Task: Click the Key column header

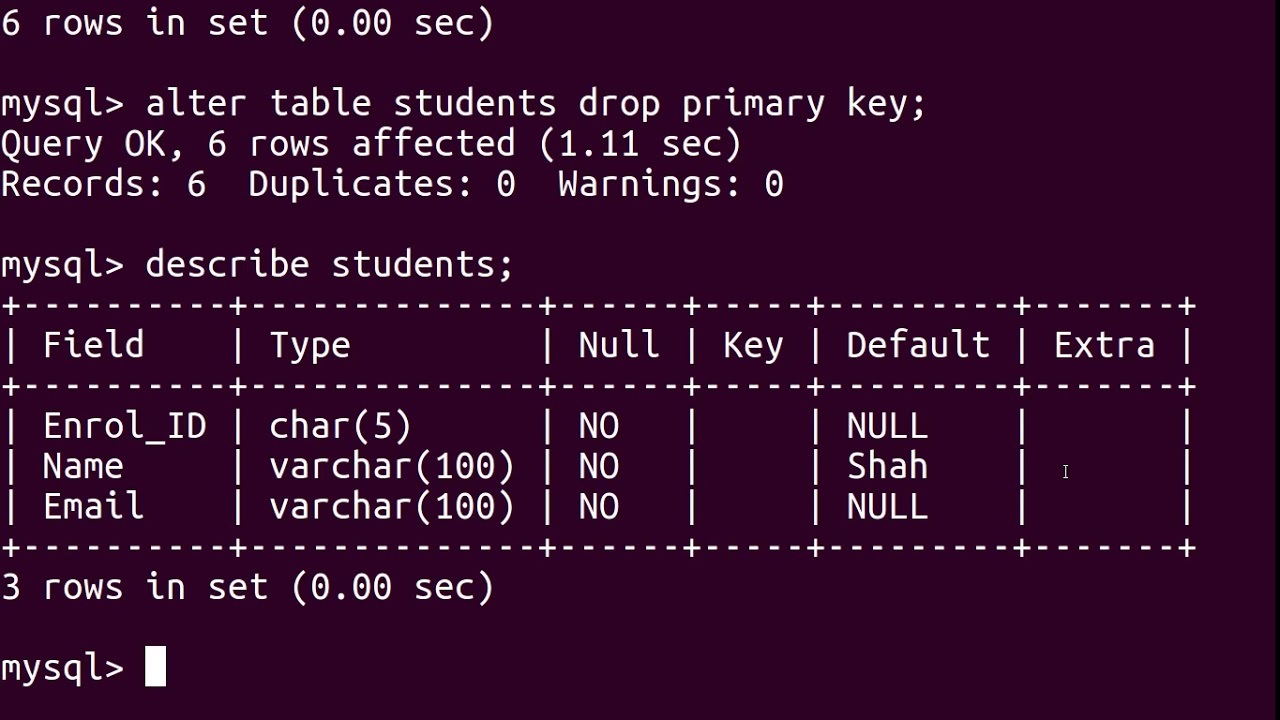Action: tap(753, 347)
